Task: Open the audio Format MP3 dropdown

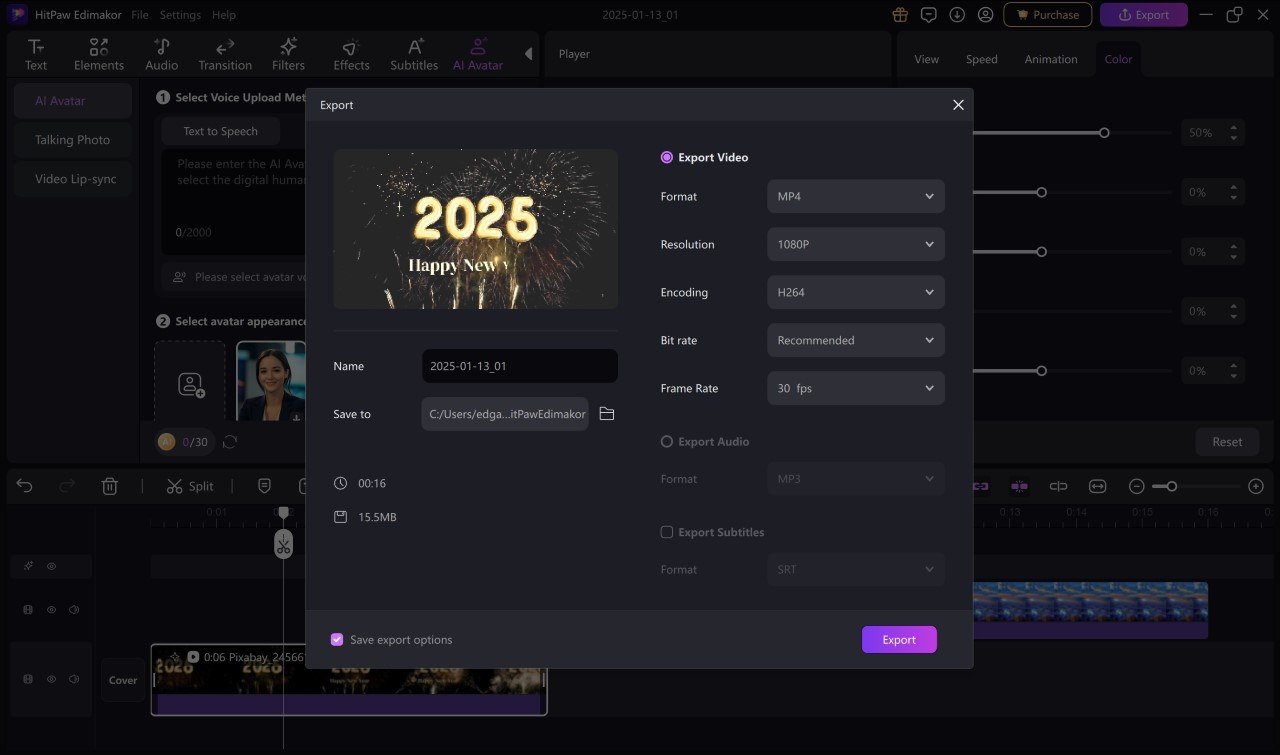Action: point(856,479)
